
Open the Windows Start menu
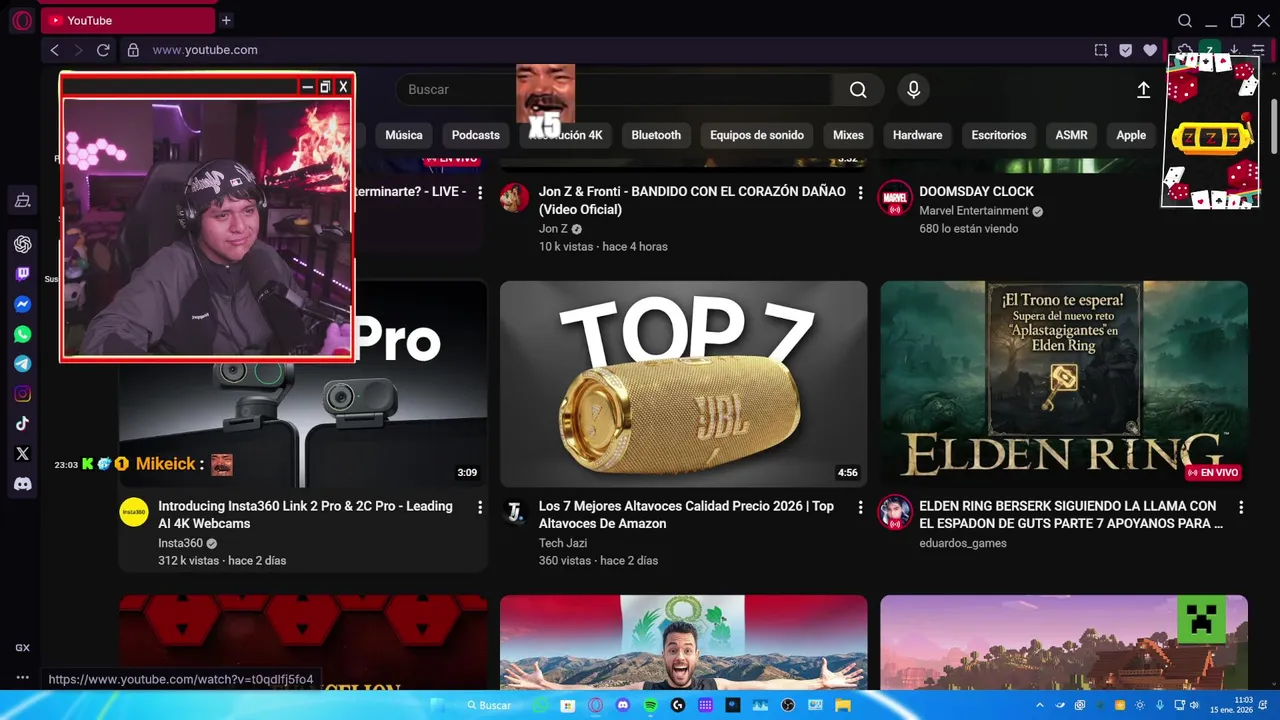[x=438, y=705]
